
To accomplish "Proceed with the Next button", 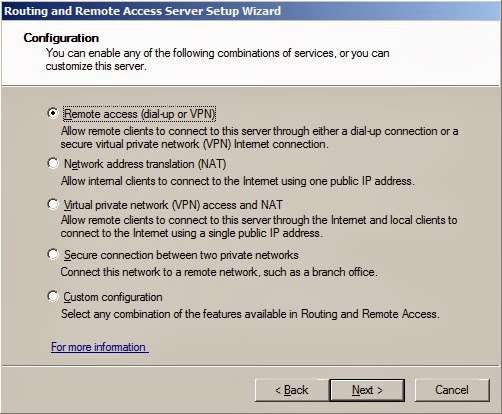I will [x=367, y=390].
